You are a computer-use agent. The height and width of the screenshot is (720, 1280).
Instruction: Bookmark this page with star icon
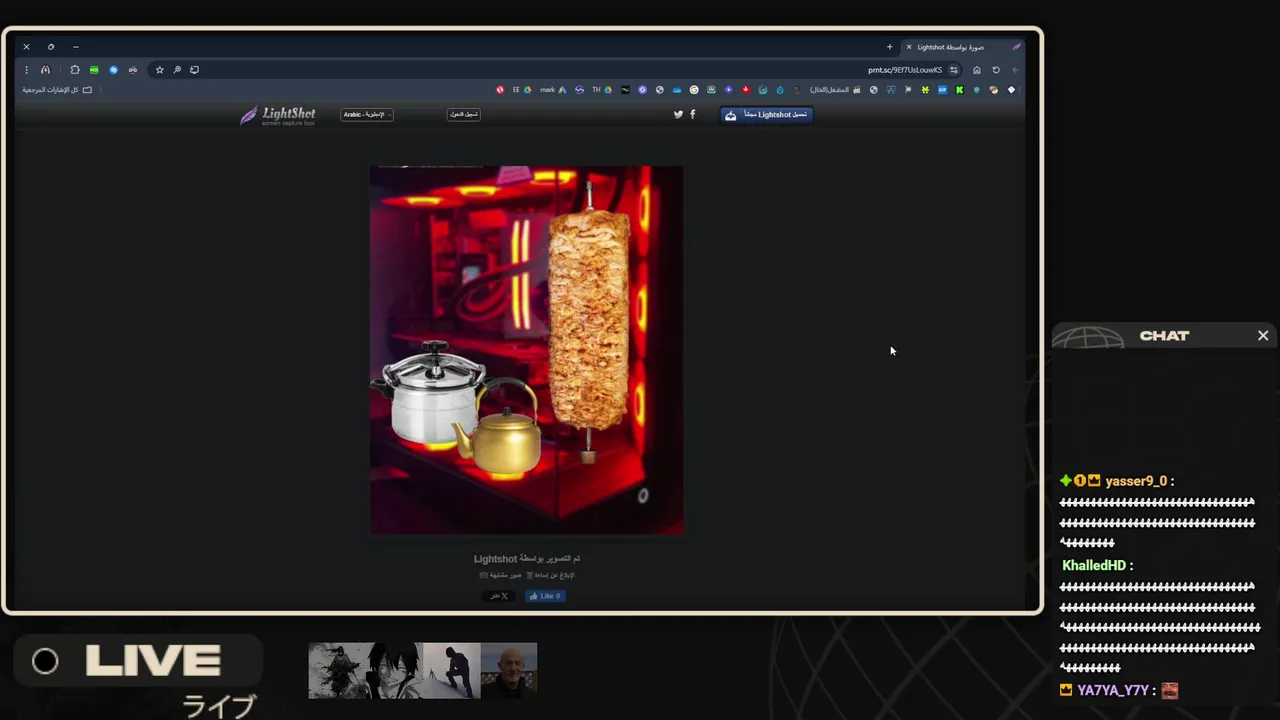[159, 70]
